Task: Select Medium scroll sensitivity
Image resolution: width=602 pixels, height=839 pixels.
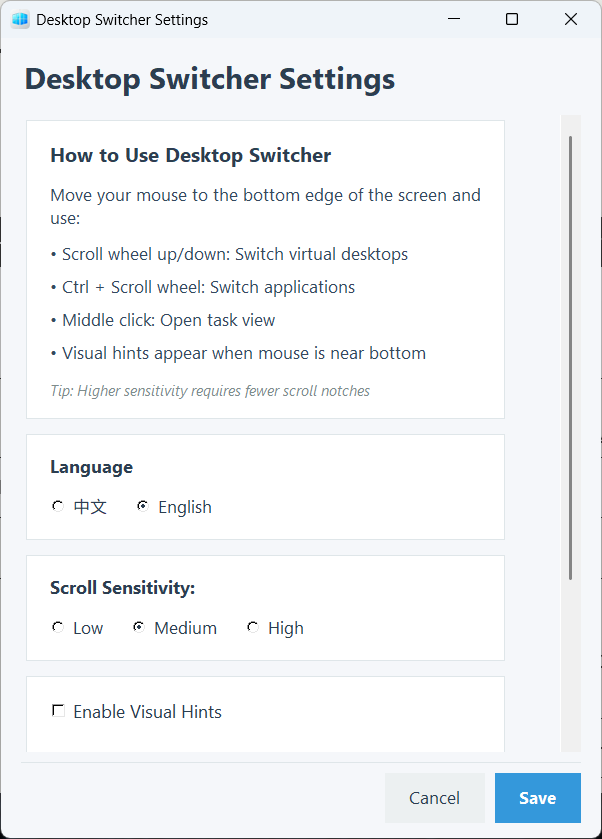Action: point(139,628)
